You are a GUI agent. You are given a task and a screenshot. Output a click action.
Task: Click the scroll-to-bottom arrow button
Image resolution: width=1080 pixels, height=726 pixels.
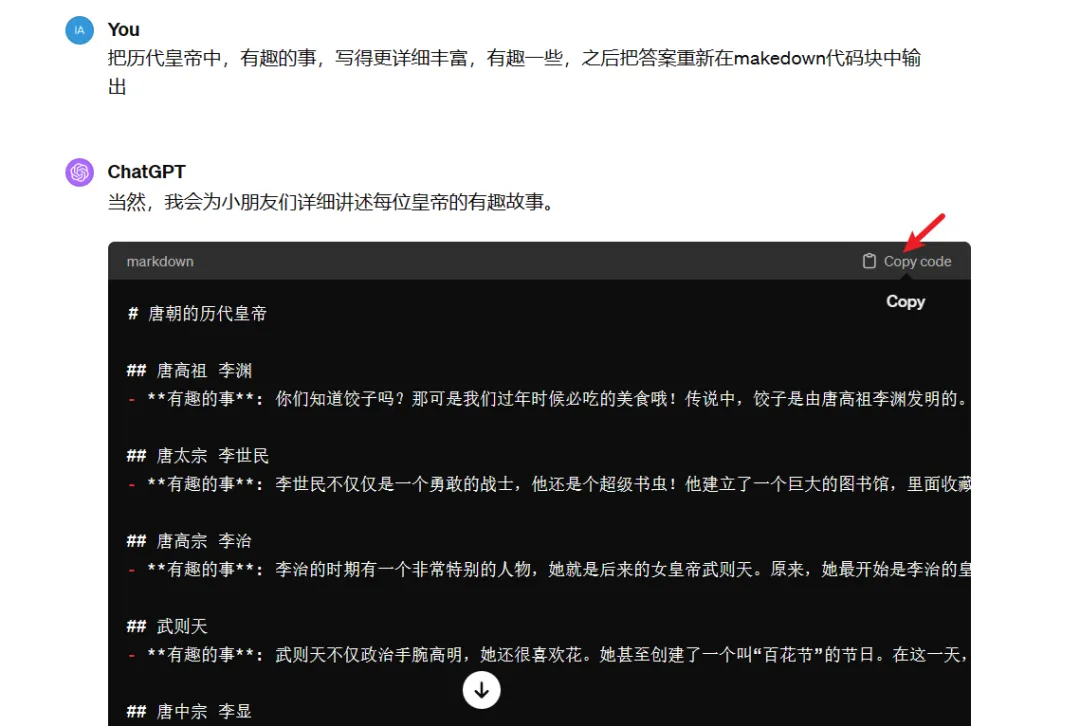[481, 690]
